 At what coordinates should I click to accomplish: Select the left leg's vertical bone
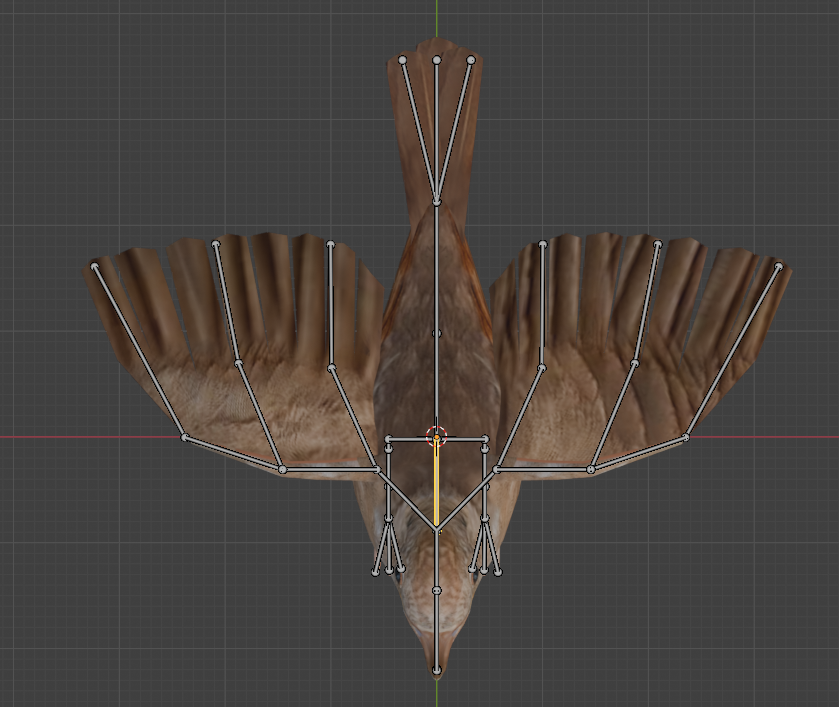click(x=388, y=480)
